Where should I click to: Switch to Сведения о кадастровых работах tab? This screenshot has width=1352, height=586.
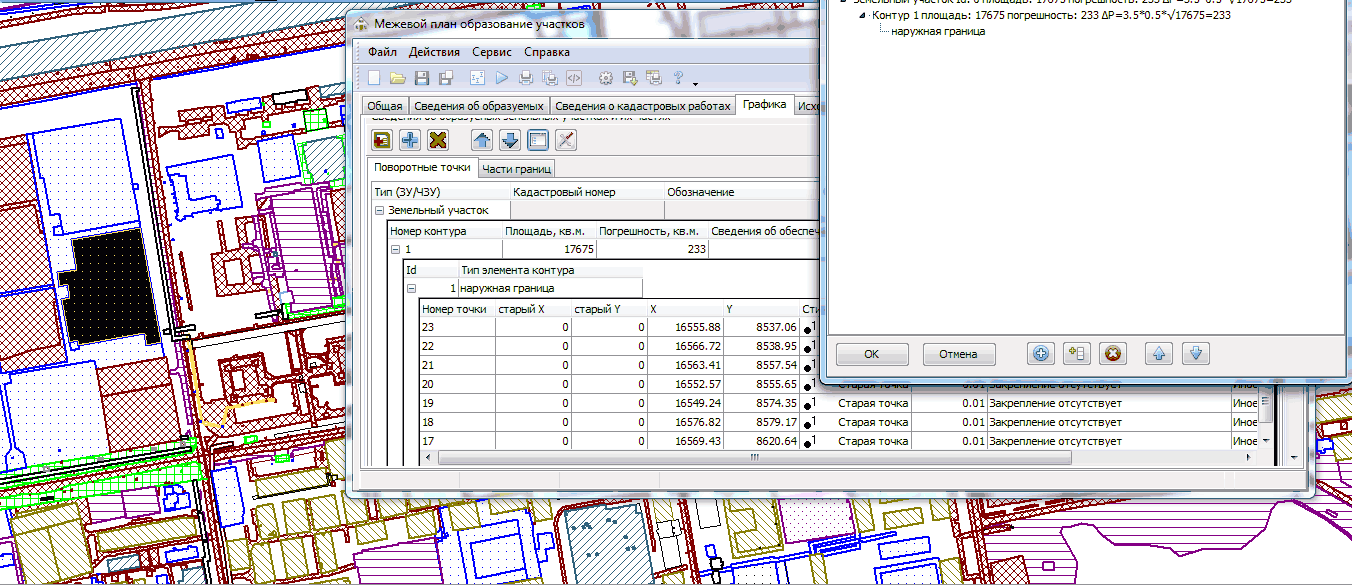[642, 106]
